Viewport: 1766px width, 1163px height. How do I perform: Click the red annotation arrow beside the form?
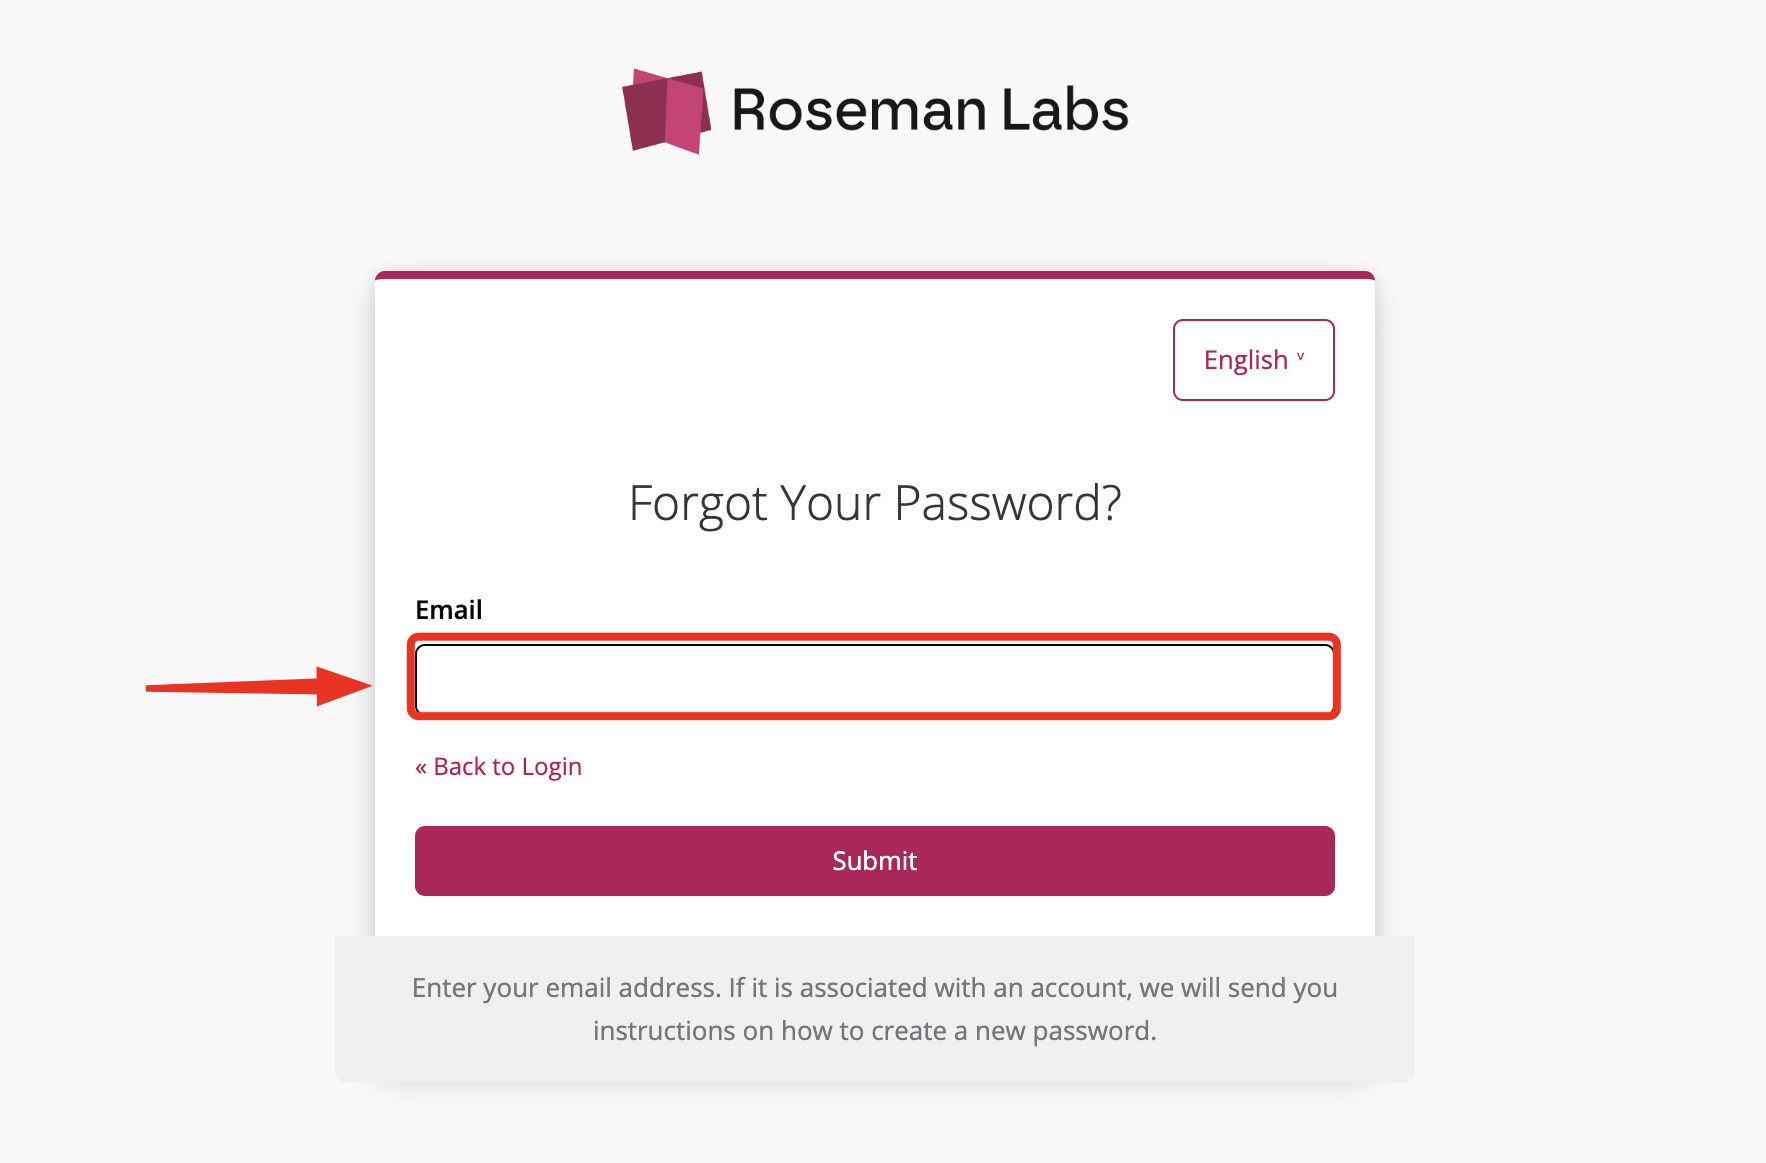click(259, 686)
